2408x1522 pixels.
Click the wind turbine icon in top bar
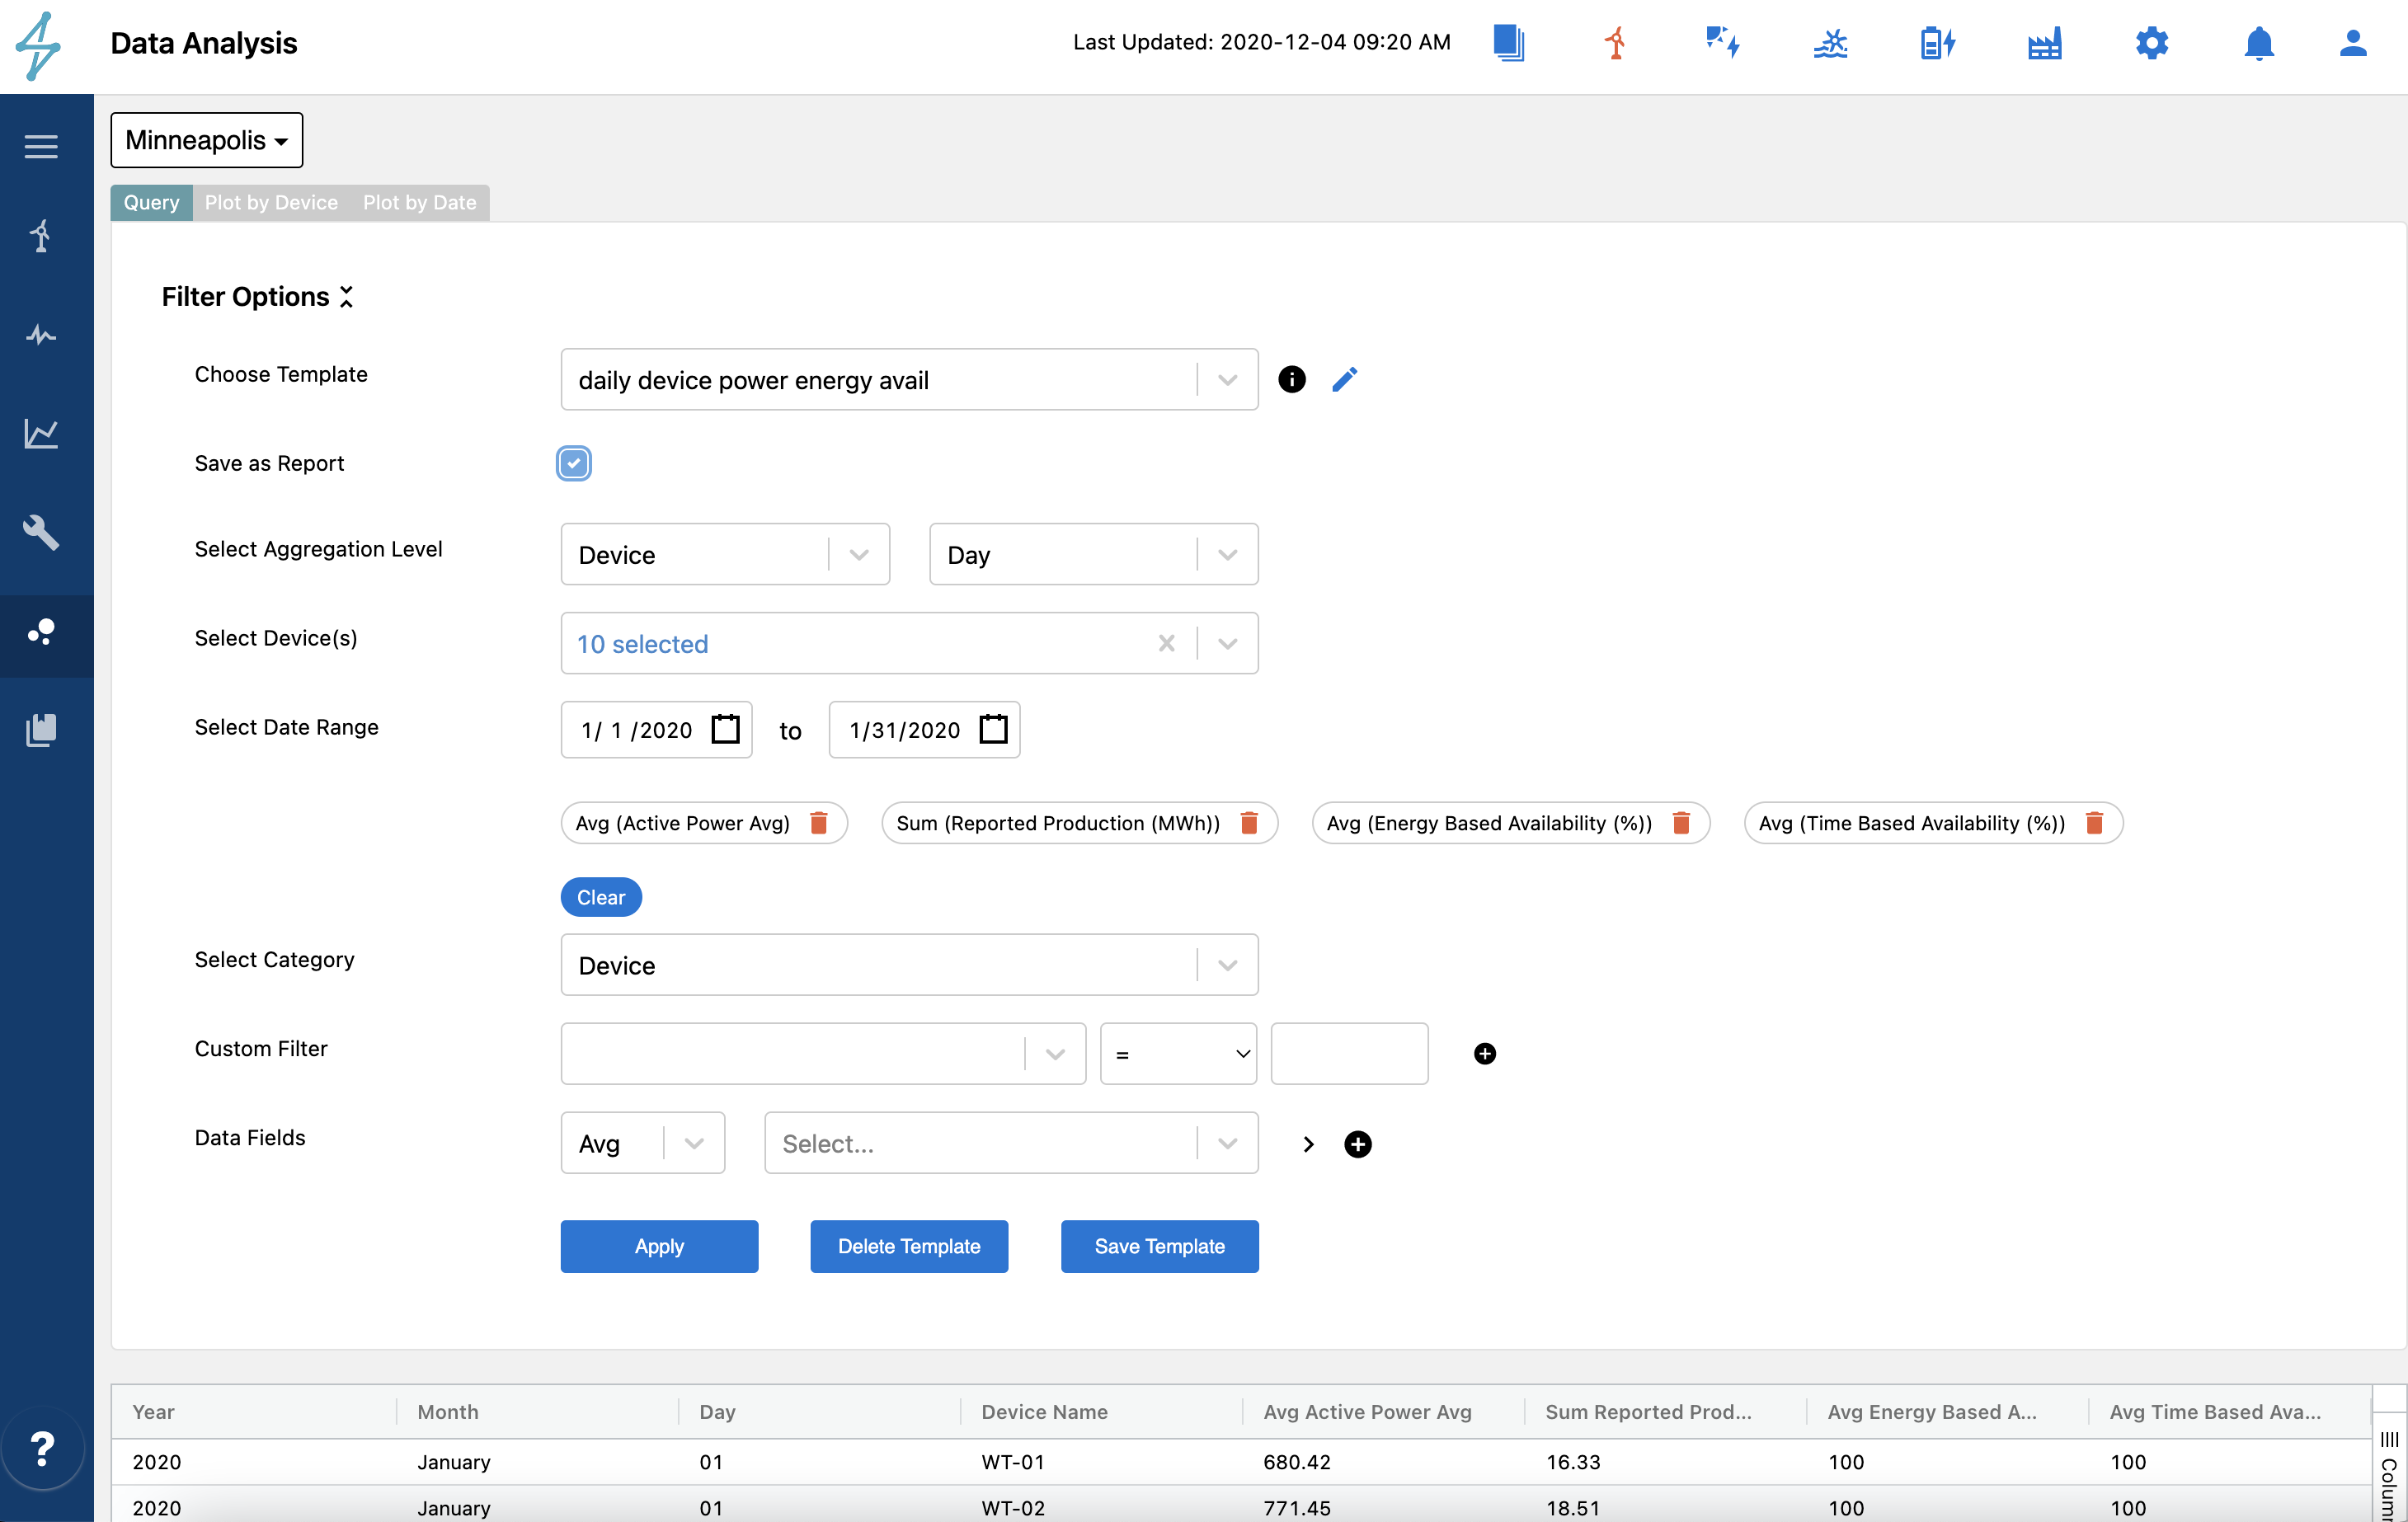[x=1615, y=43]
